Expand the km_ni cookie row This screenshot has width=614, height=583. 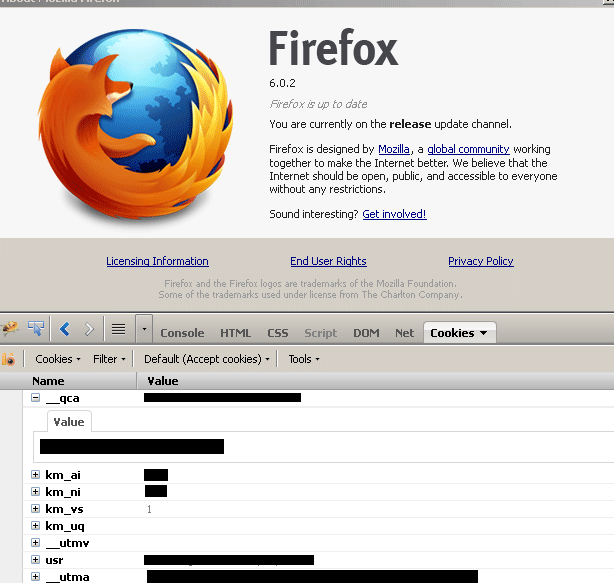[x=35, y=491]
